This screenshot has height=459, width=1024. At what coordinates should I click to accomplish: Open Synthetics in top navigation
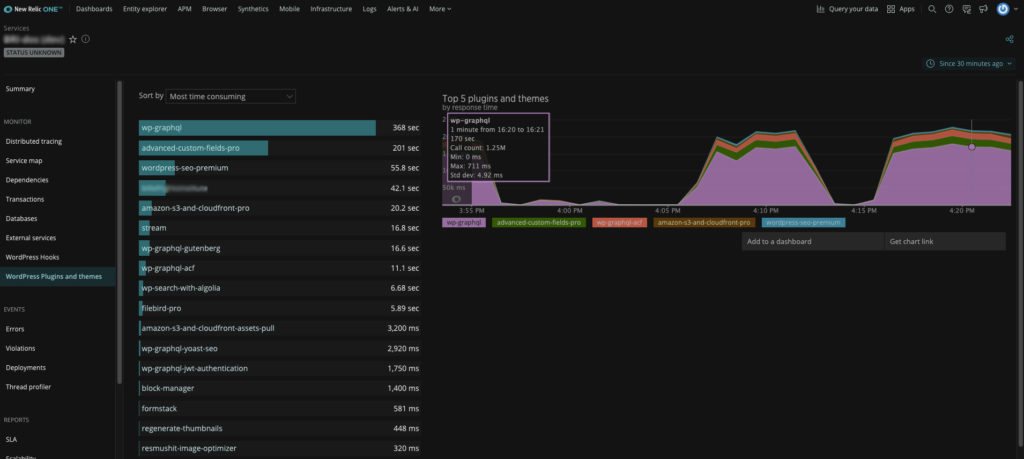coord(253,9)
